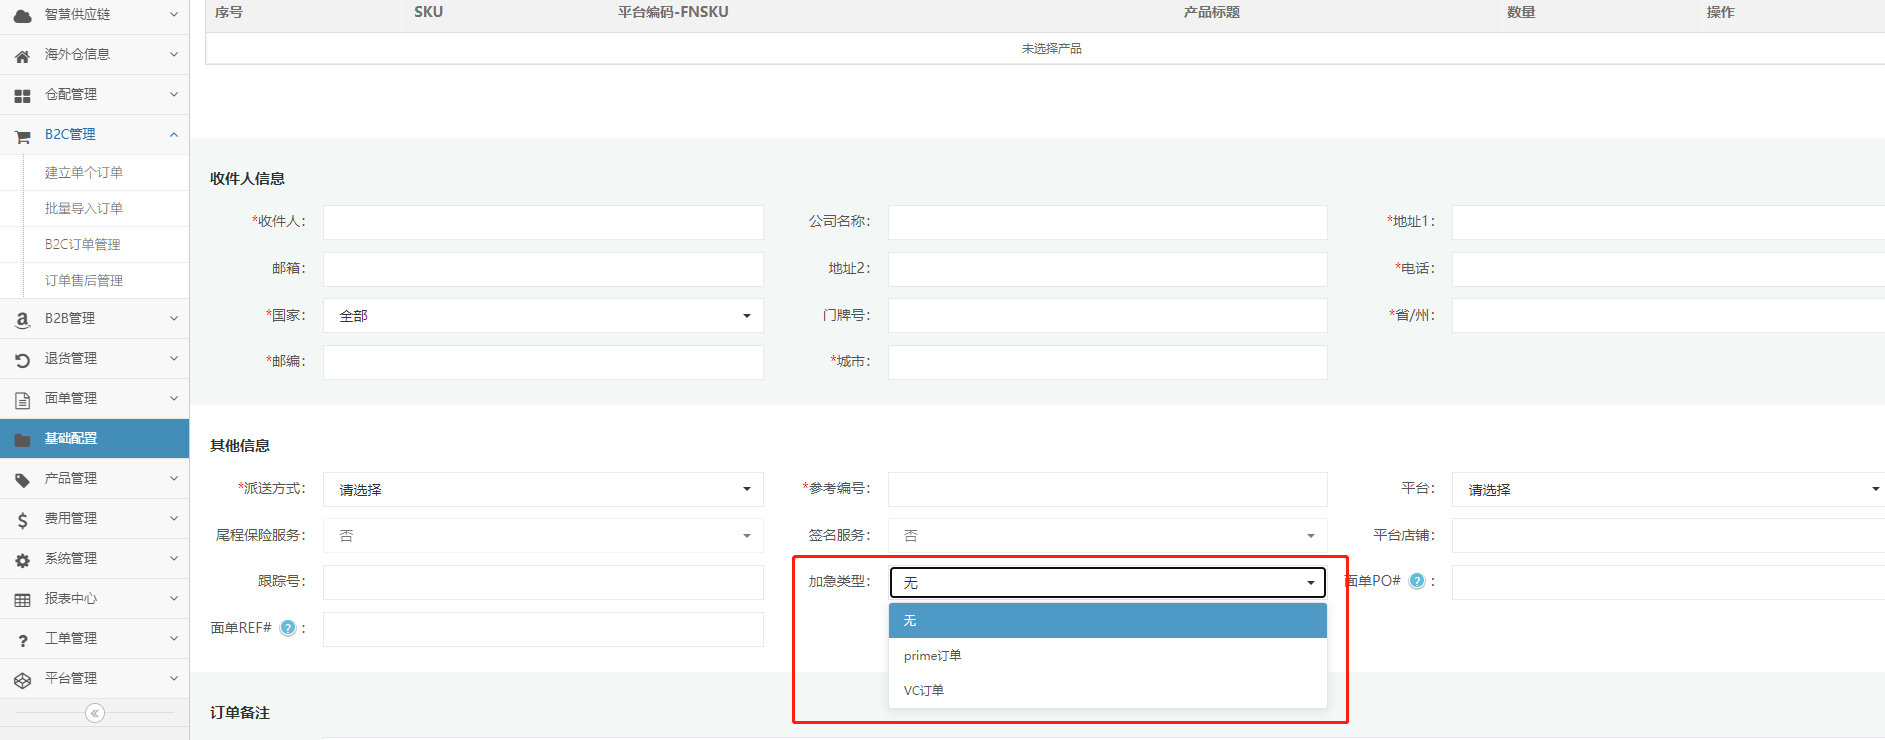Click the question mark icon beside 工单管理
Viewport: 1885px width, 740px height.
pos(22,640)
